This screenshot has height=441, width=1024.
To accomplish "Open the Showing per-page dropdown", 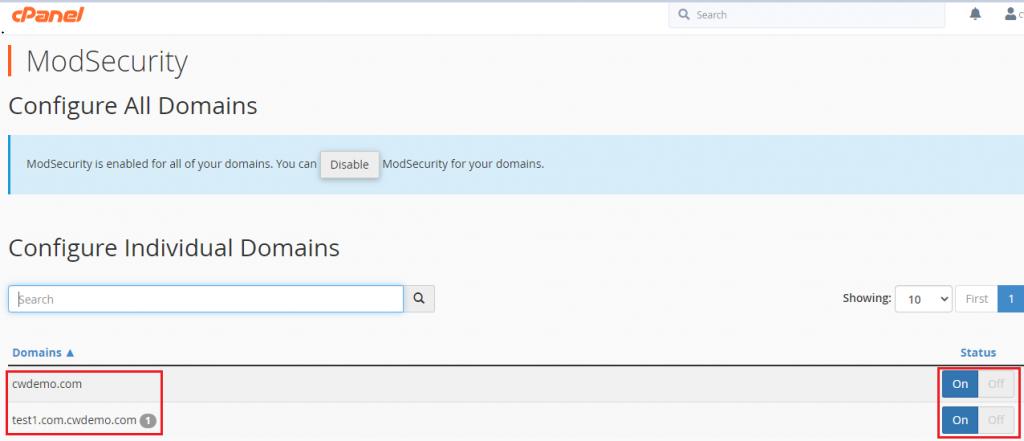I will coord(923,299).
